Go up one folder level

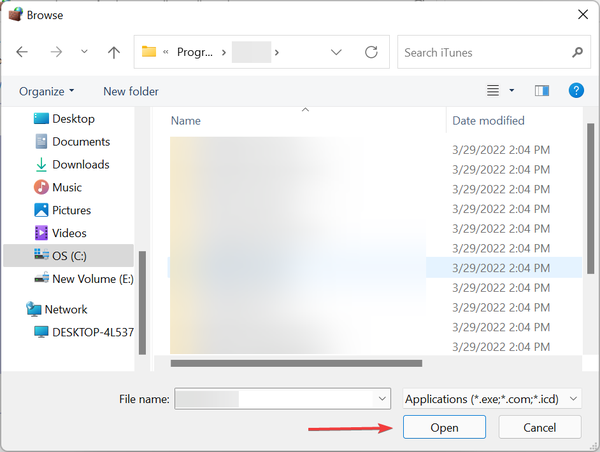(x=114, y=52)
